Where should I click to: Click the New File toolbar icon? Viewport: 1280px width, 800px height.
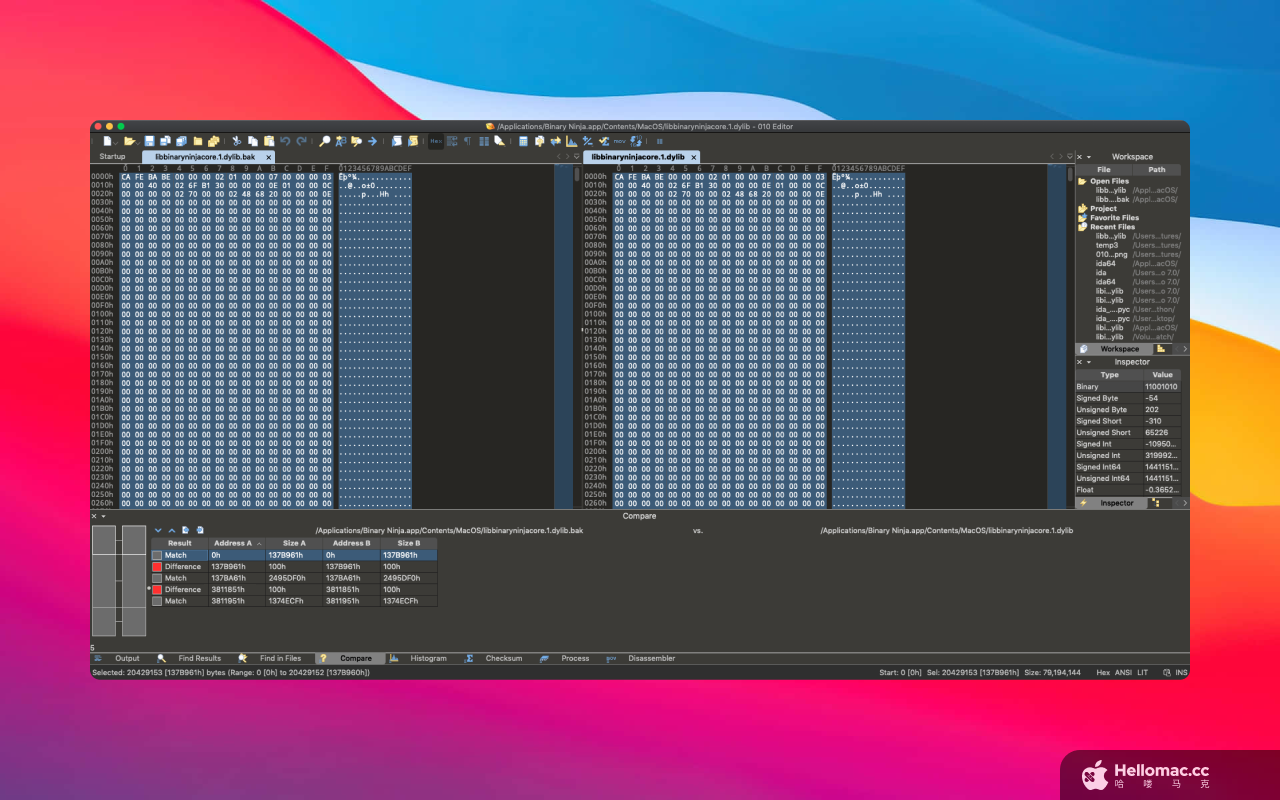pyautogui.click(x=107, y=141)
